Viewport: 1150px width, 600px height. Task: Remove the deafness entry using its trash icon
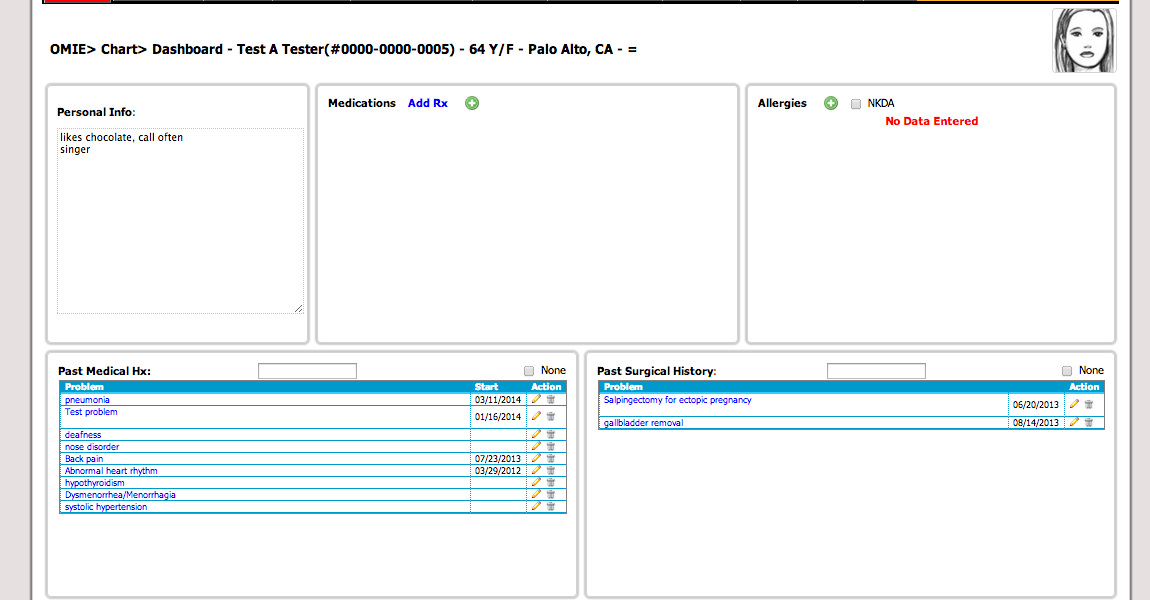click(x=550, y=434)
